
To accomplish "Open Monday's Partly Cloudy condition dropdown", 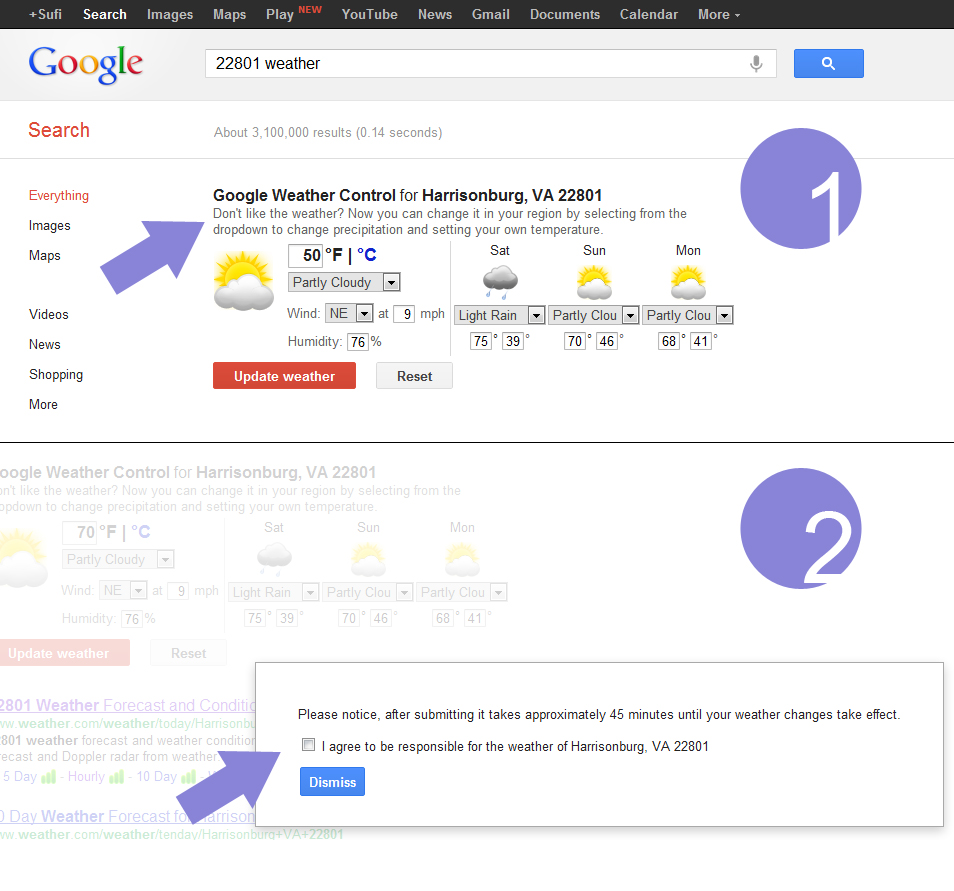I will pyautogui.click(x=688, y=315).
